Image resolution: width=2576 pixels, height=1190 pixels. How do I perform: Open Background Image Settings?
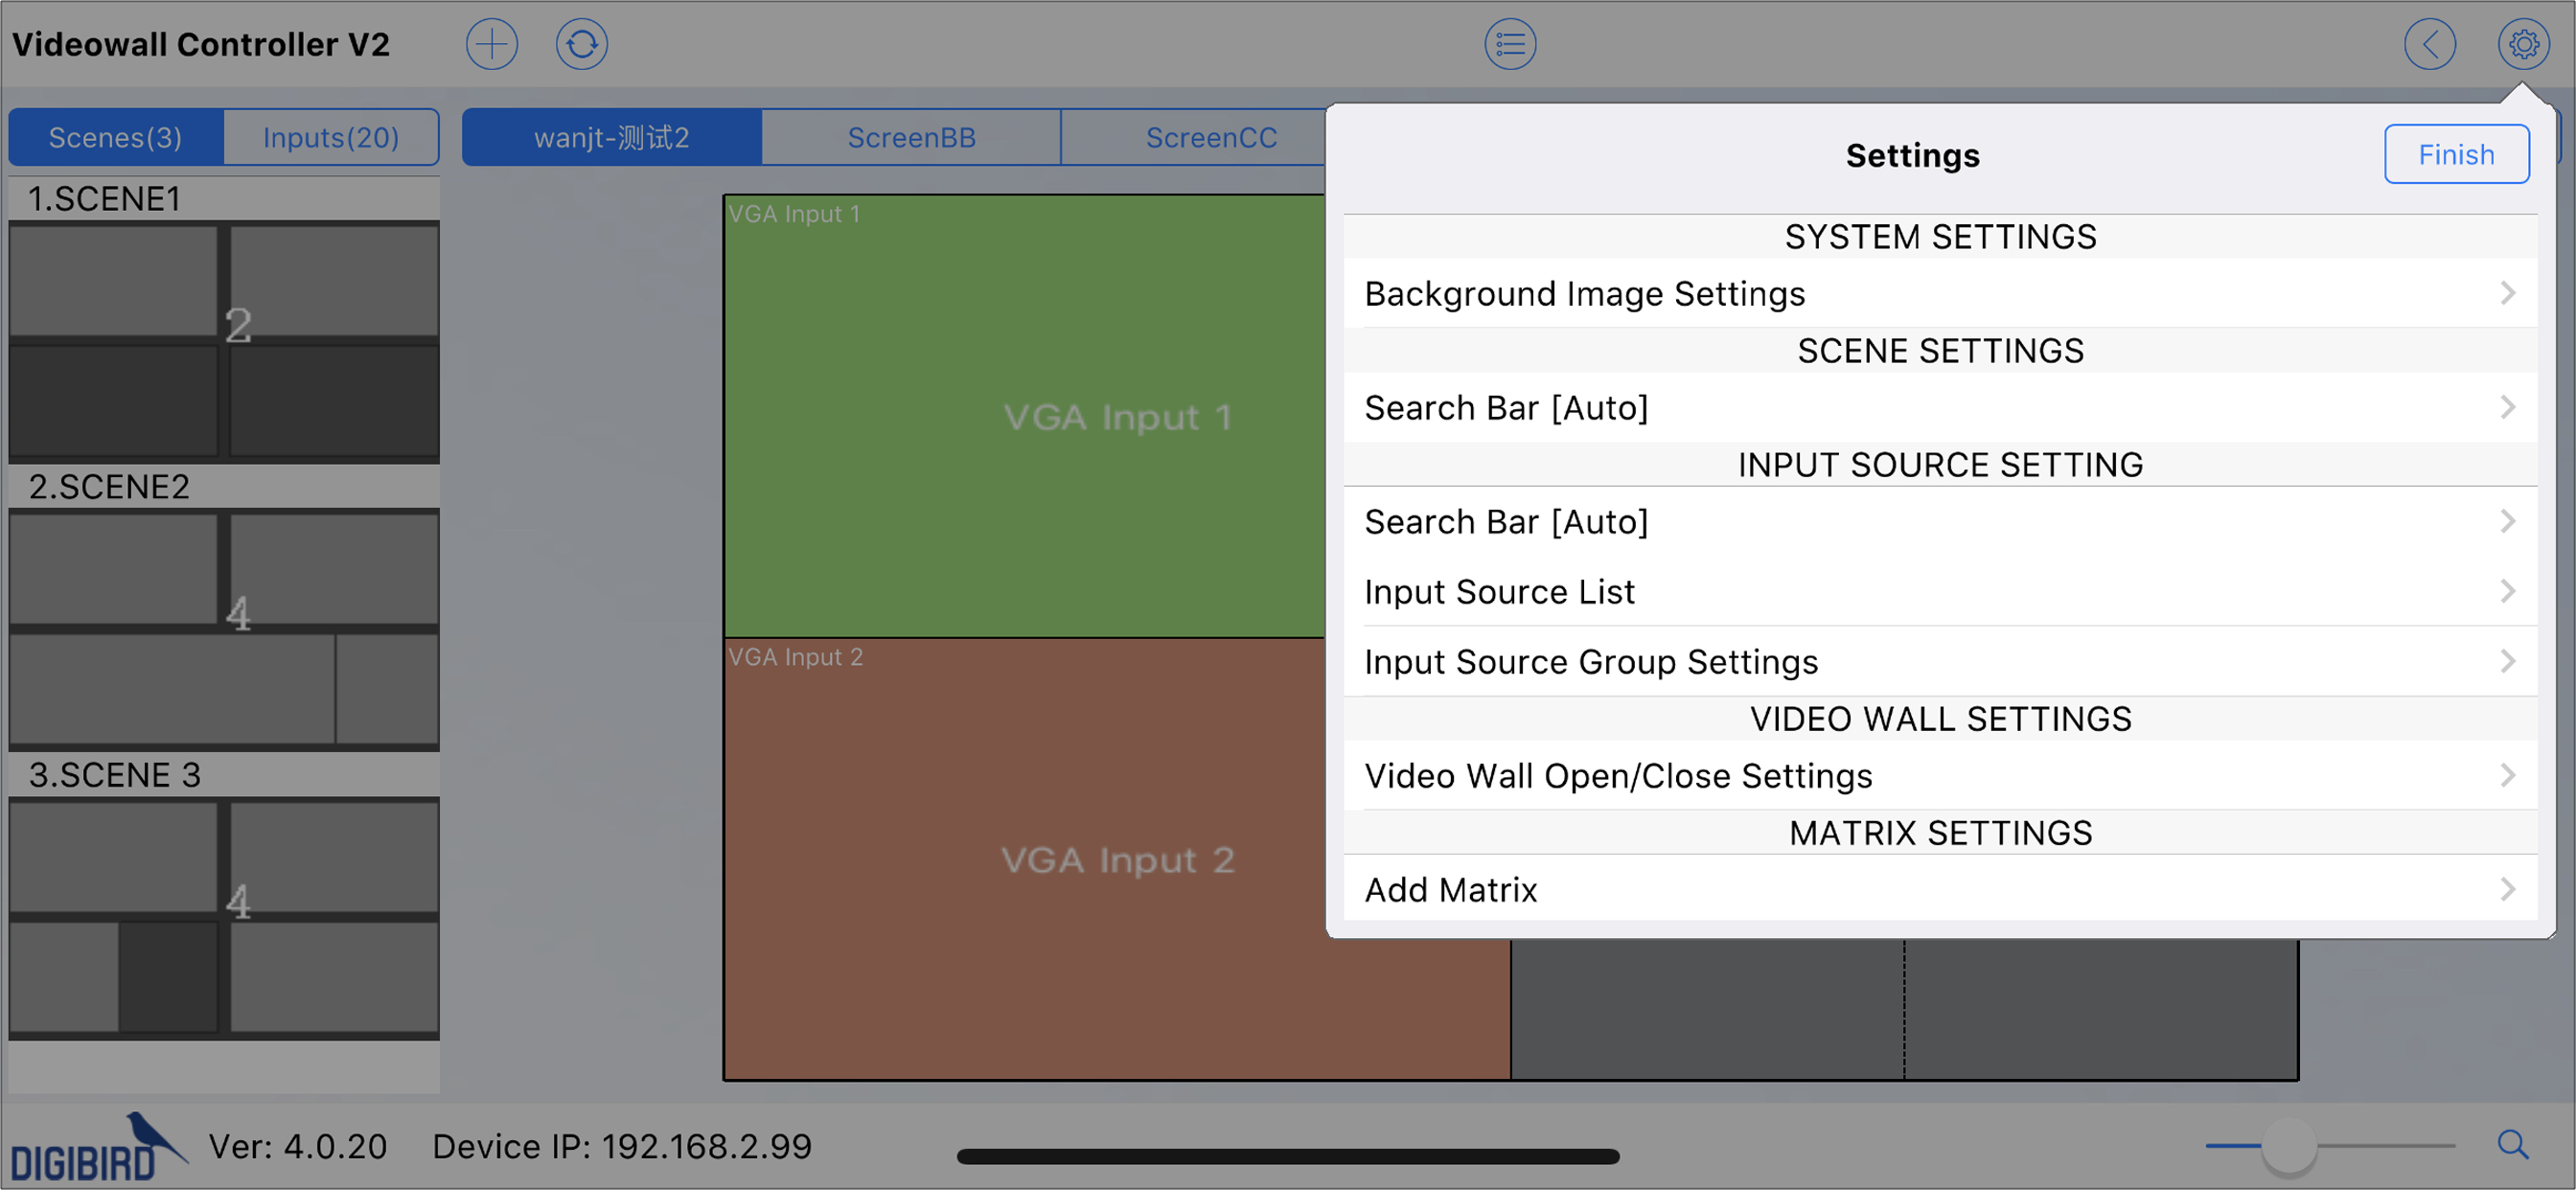tap(1938, 293)
